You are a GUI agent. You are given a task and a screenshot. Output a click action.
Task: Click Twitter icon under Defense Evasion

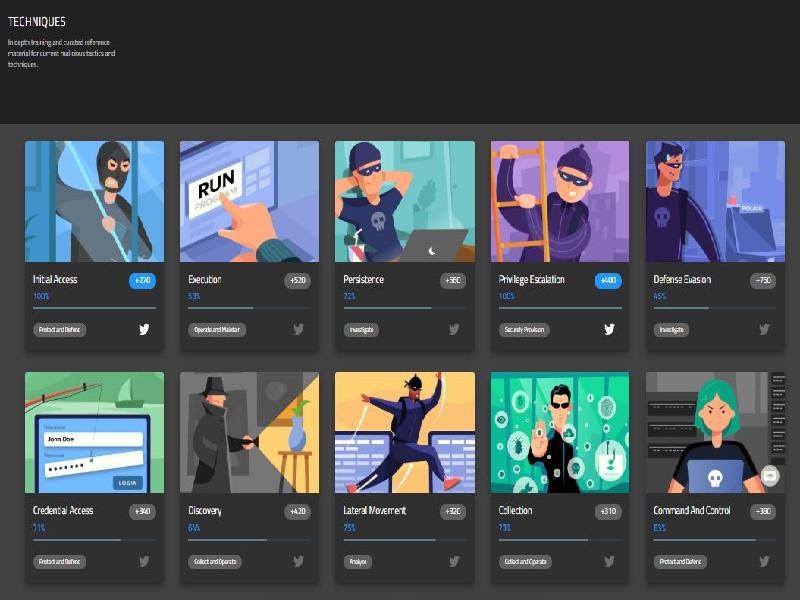pyautogui.click(x=764, y=330)
